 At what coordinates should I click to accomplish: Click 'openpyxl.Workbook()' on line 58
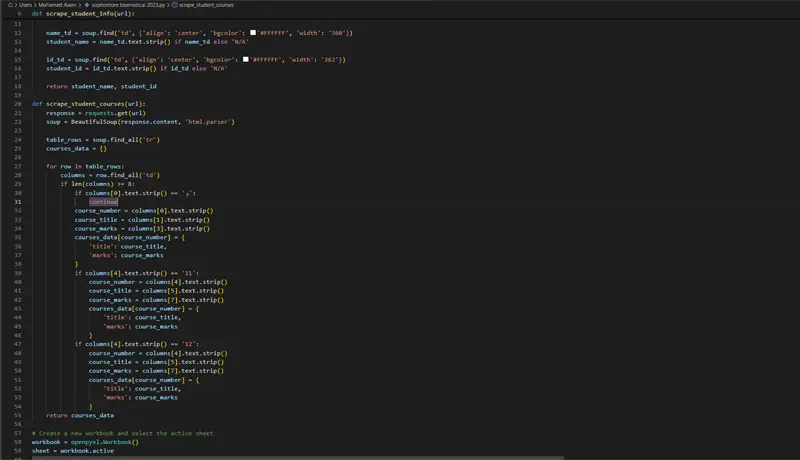105,442
